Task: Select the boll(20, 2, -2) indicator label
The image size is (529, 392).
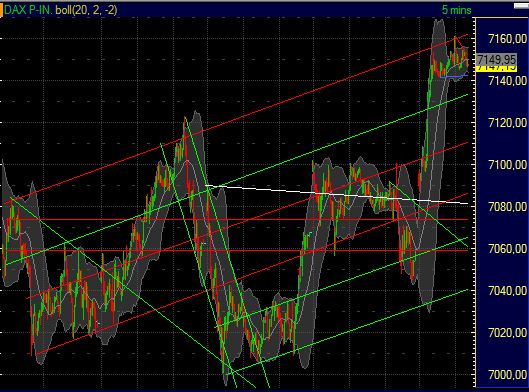Action: click(x=86, y=10)
